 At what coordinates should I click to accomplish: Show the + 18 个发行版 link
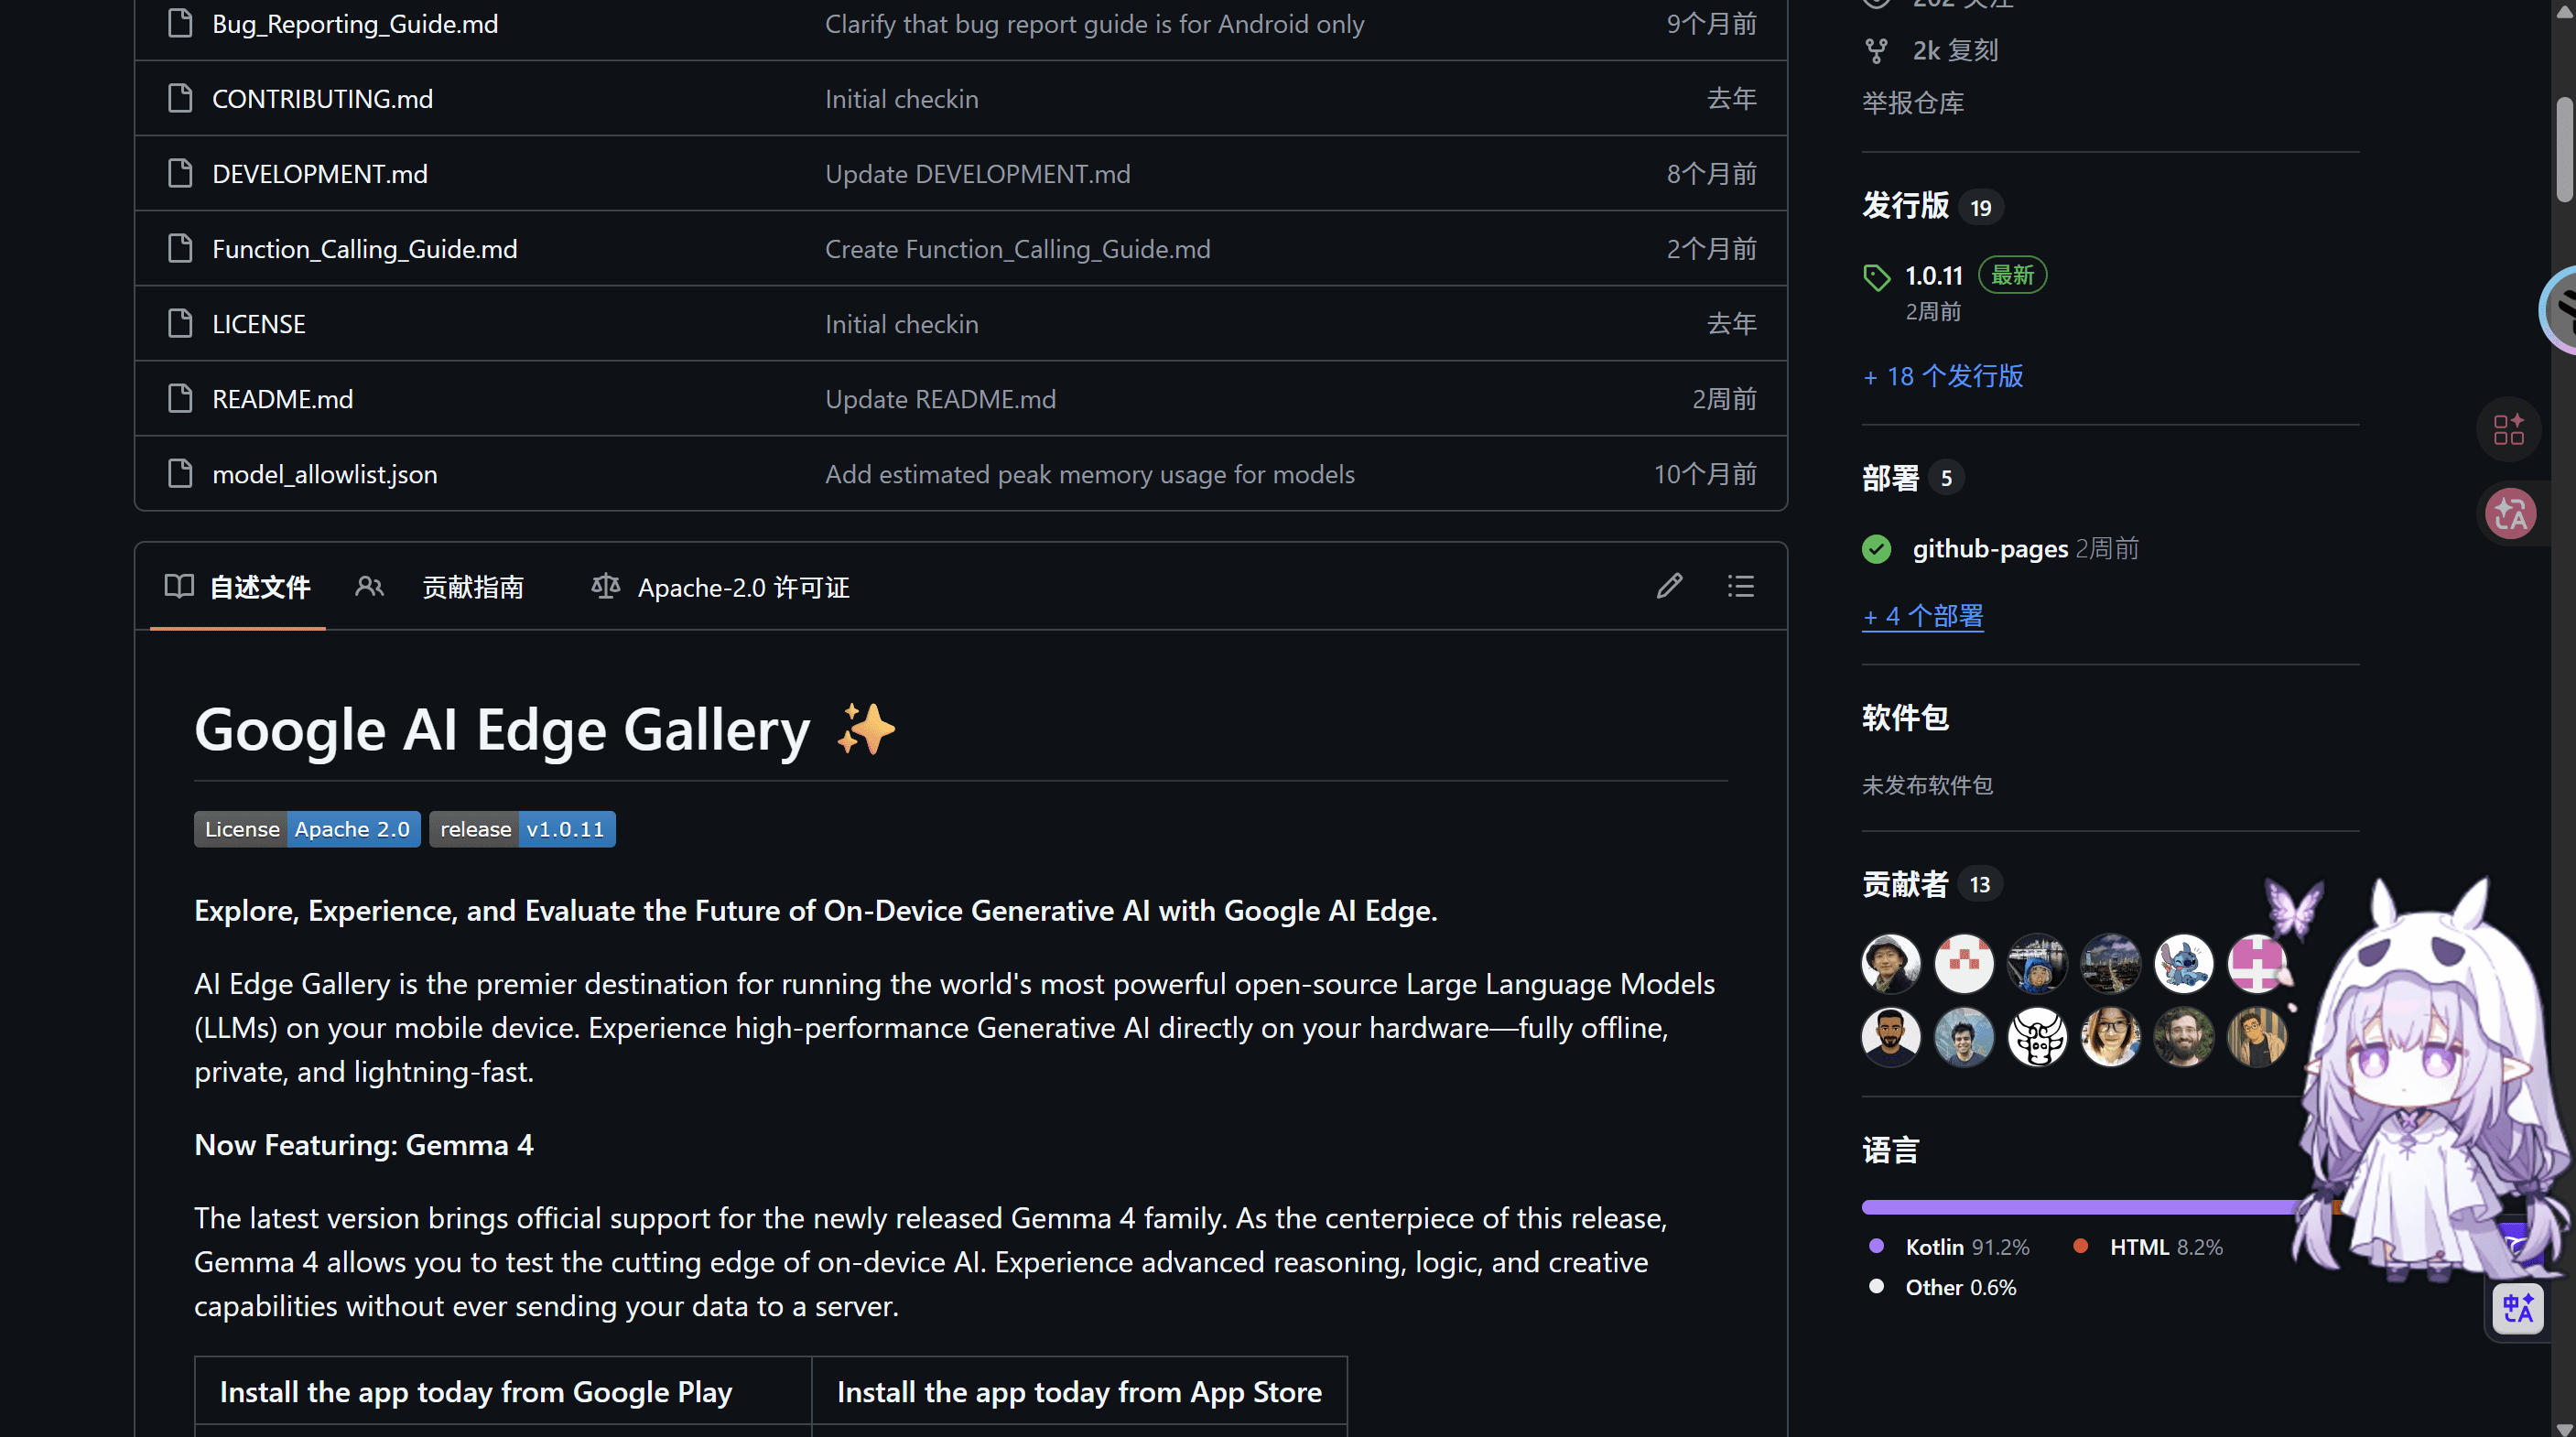point(1943,376)
